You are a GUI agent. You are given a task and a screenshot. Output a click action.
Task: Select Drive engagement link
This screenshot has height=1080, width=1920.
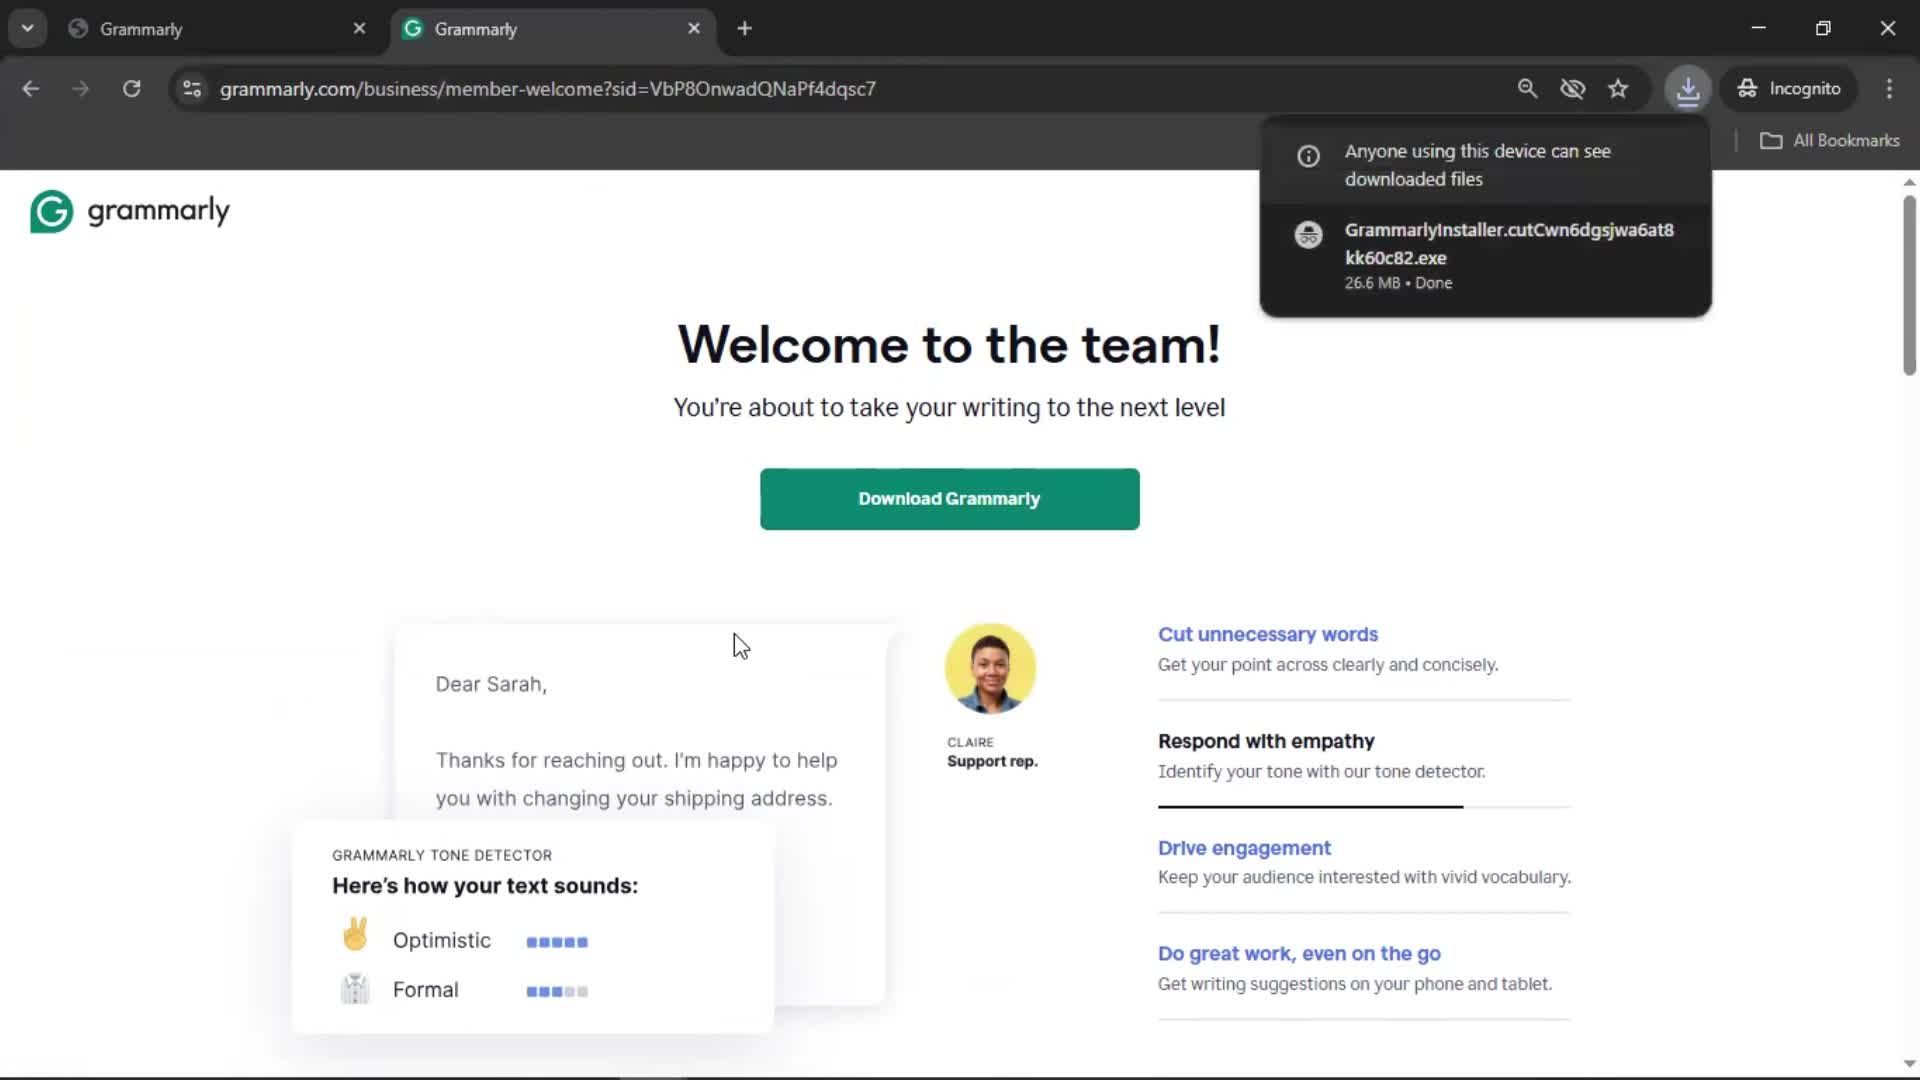tap(1244, 848)
